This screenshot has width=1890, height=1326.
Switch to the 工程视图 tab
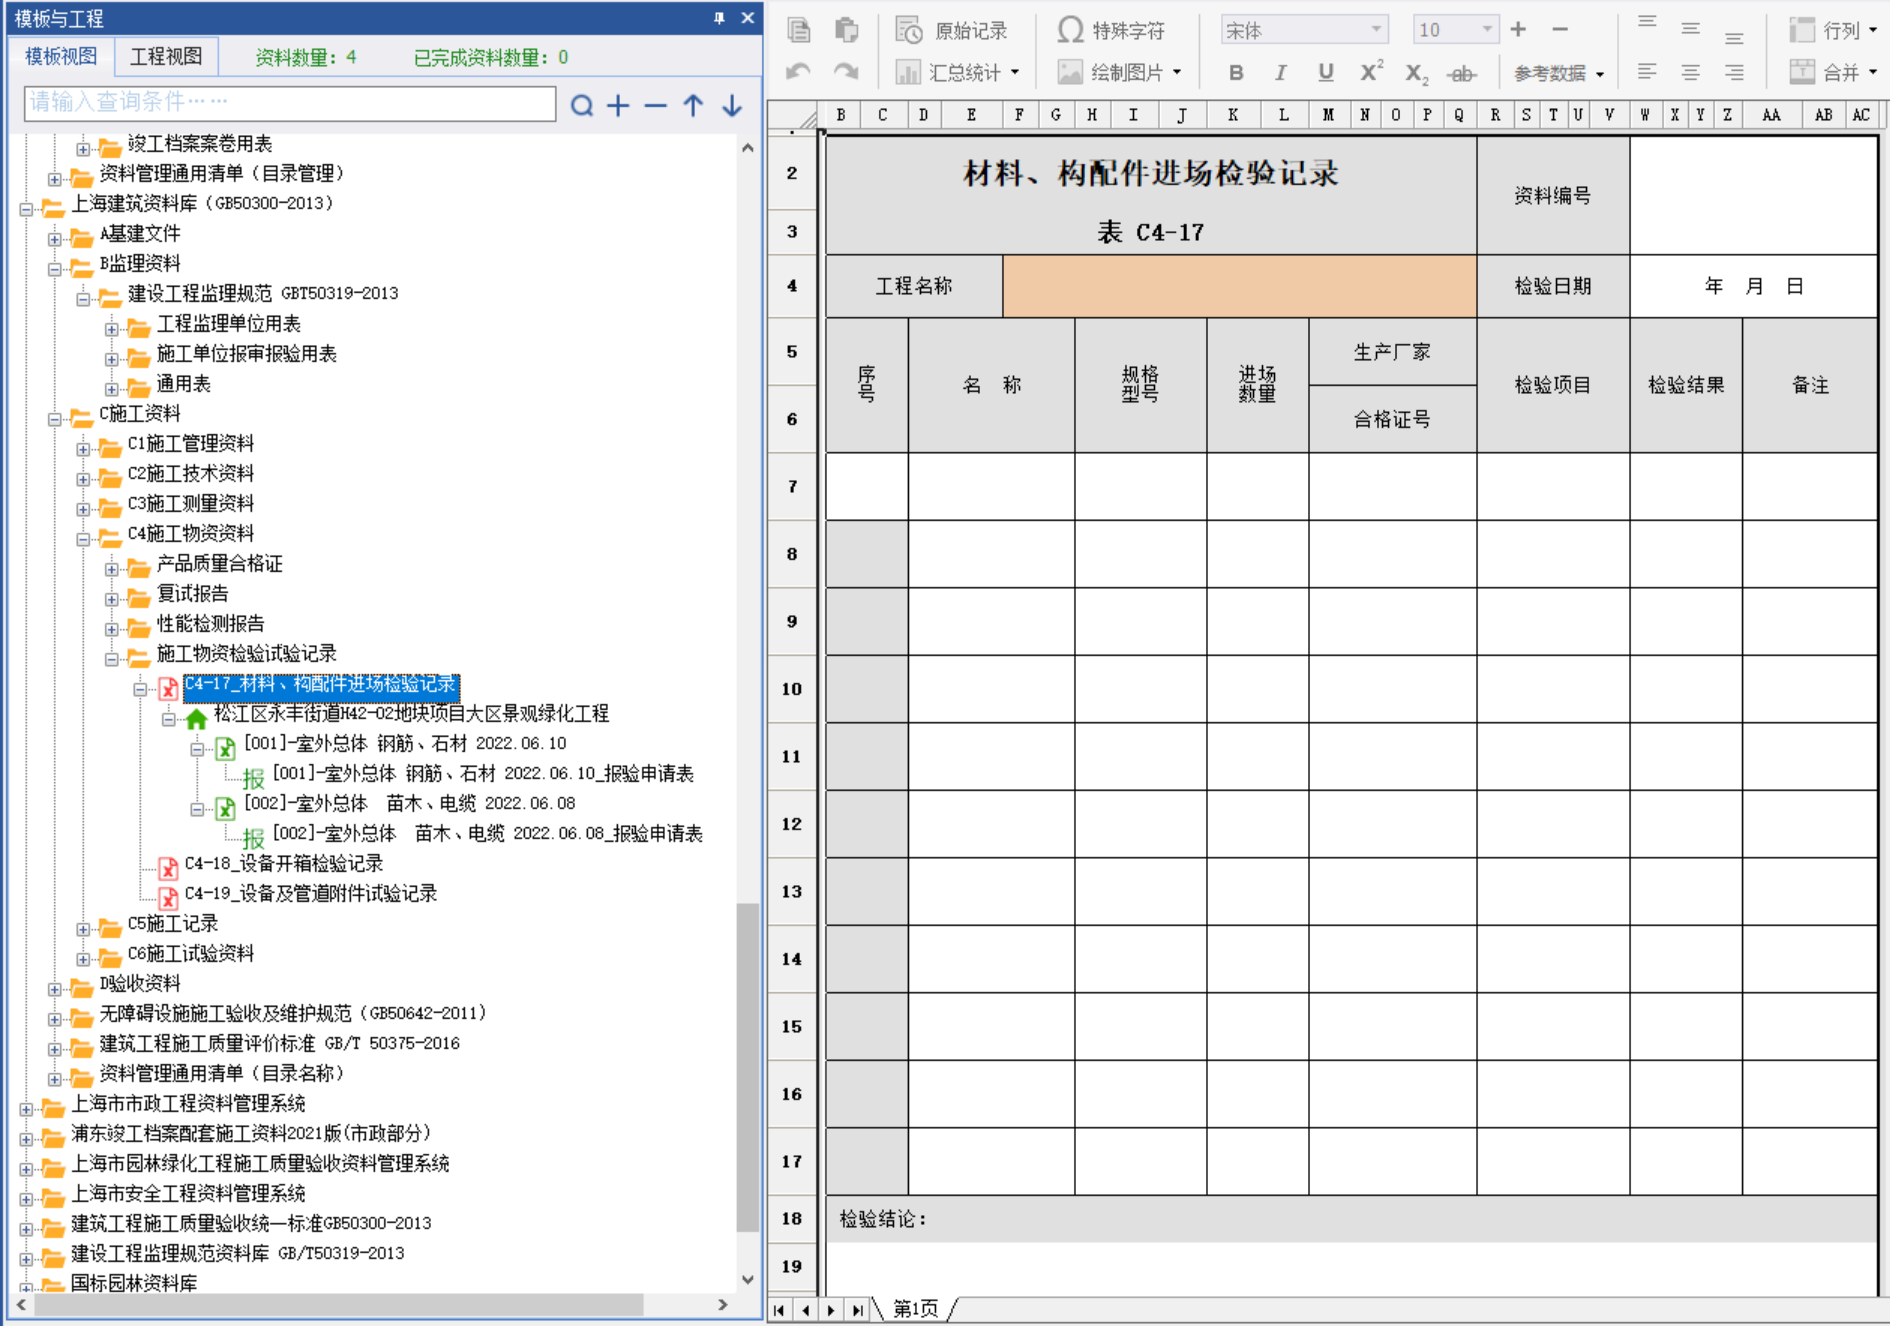coord(166,56)
